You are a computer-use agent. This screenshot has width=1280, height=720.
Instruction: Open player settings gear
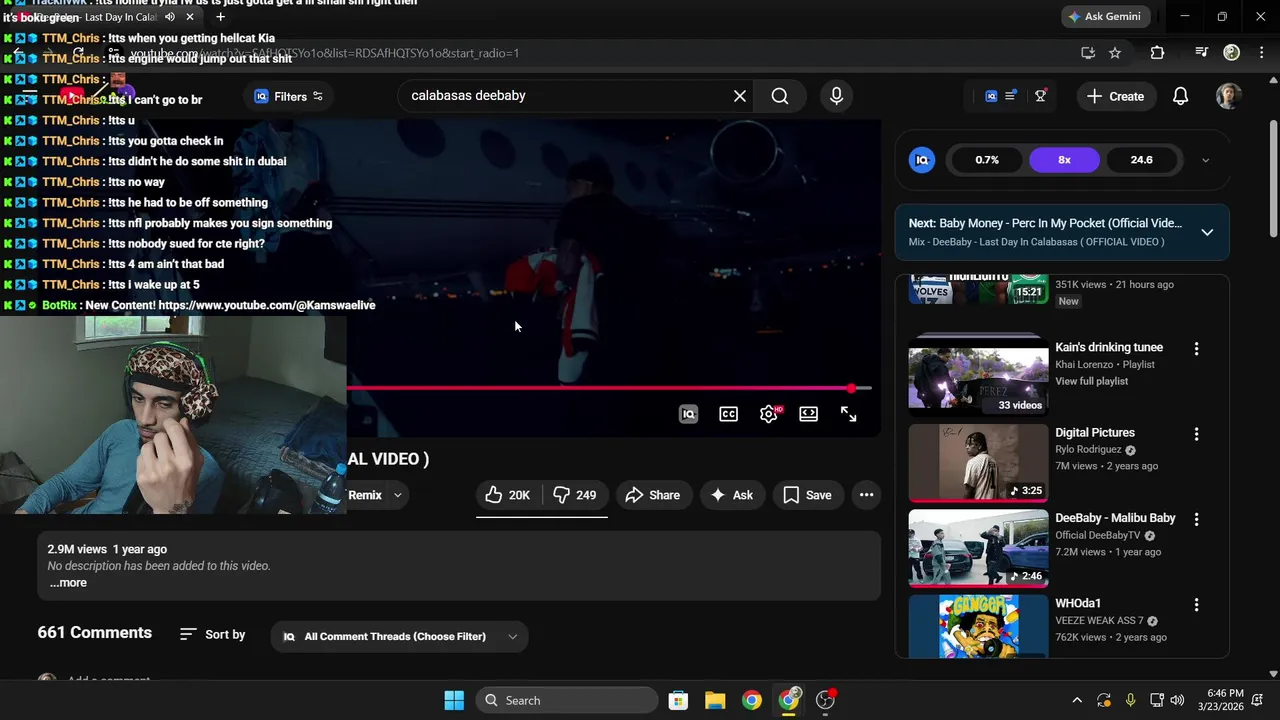click(x=768, y=414)
